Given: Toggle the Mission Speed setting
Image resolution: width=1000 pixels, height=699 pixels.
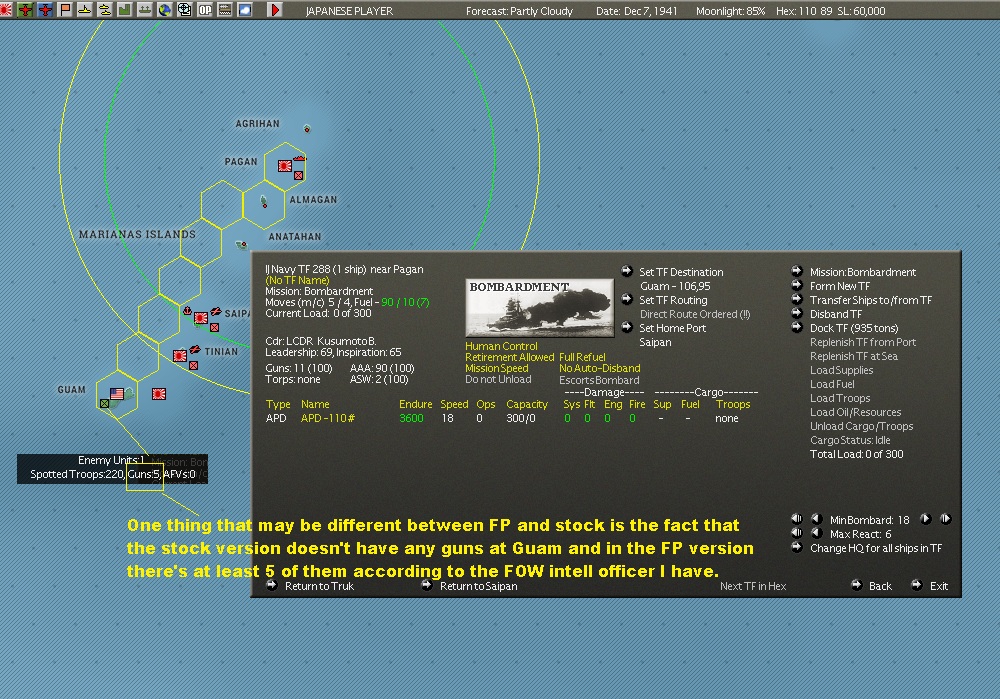Looking at the screenshot, I should point(497,368).
